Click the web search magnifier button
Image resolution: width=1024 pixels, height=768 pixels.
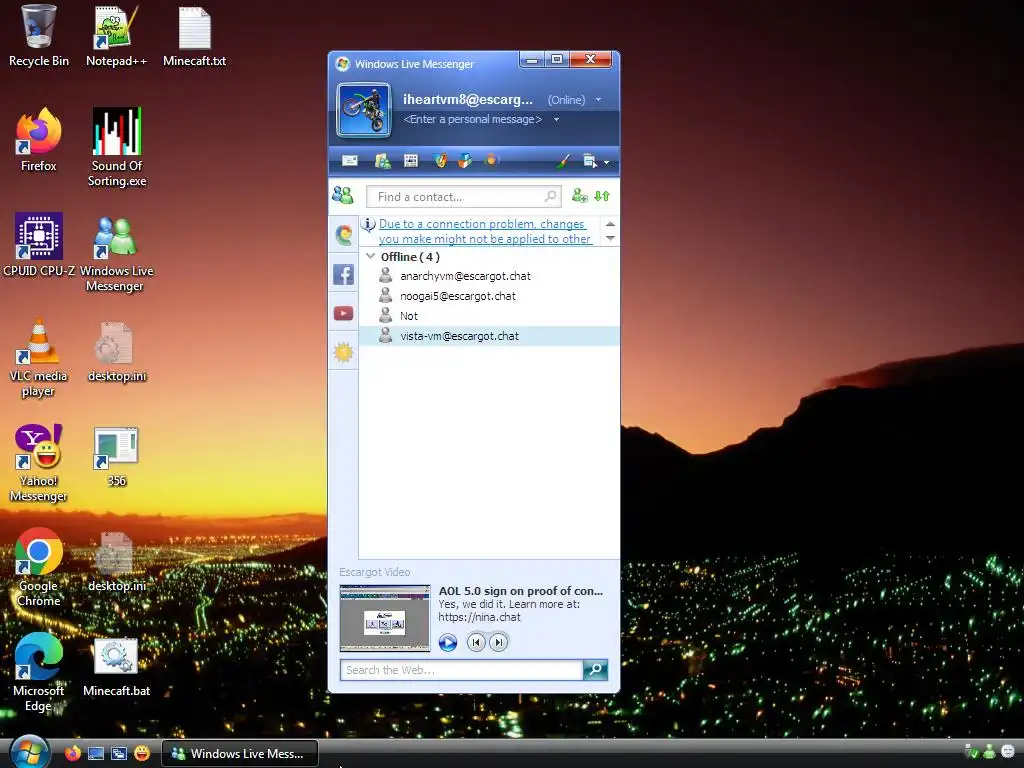click(x=596, y=669)
